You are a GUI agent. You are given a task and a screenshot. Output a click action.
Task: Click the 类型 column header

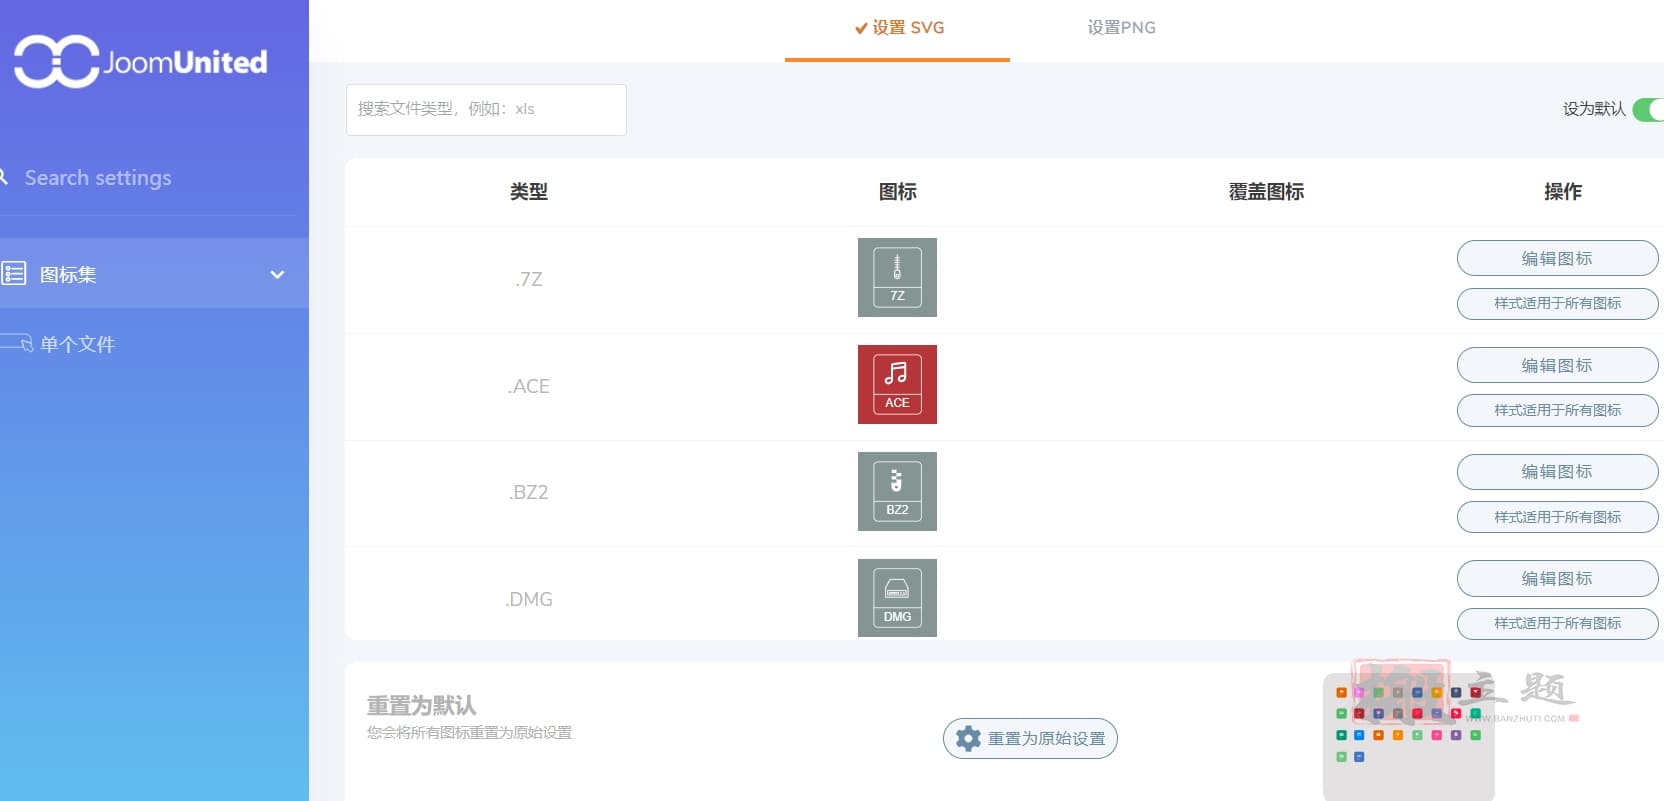[x=529, y=192]
